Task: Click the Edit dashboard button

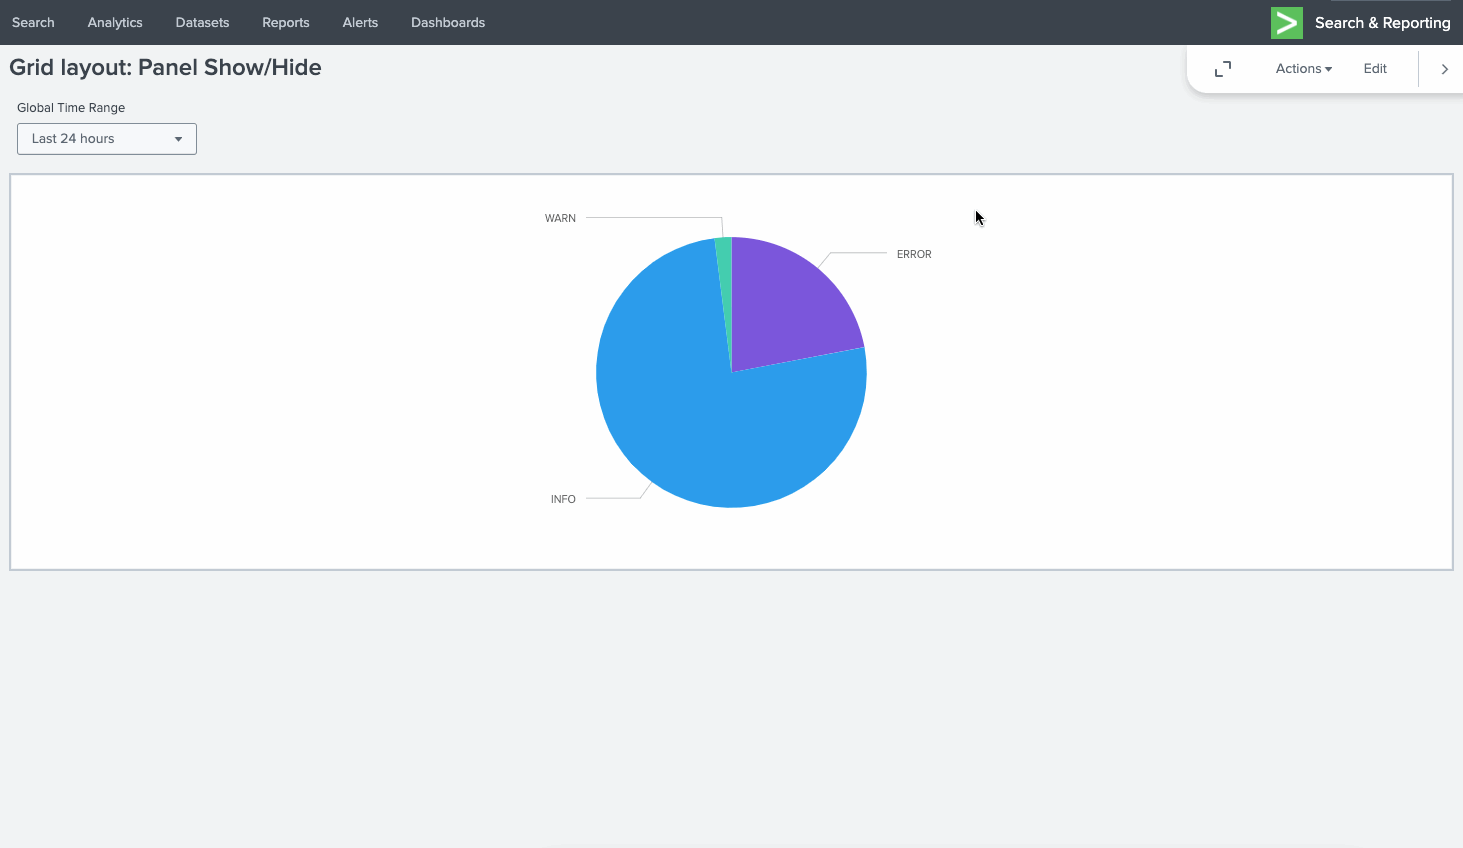Action: [1375, 69]
